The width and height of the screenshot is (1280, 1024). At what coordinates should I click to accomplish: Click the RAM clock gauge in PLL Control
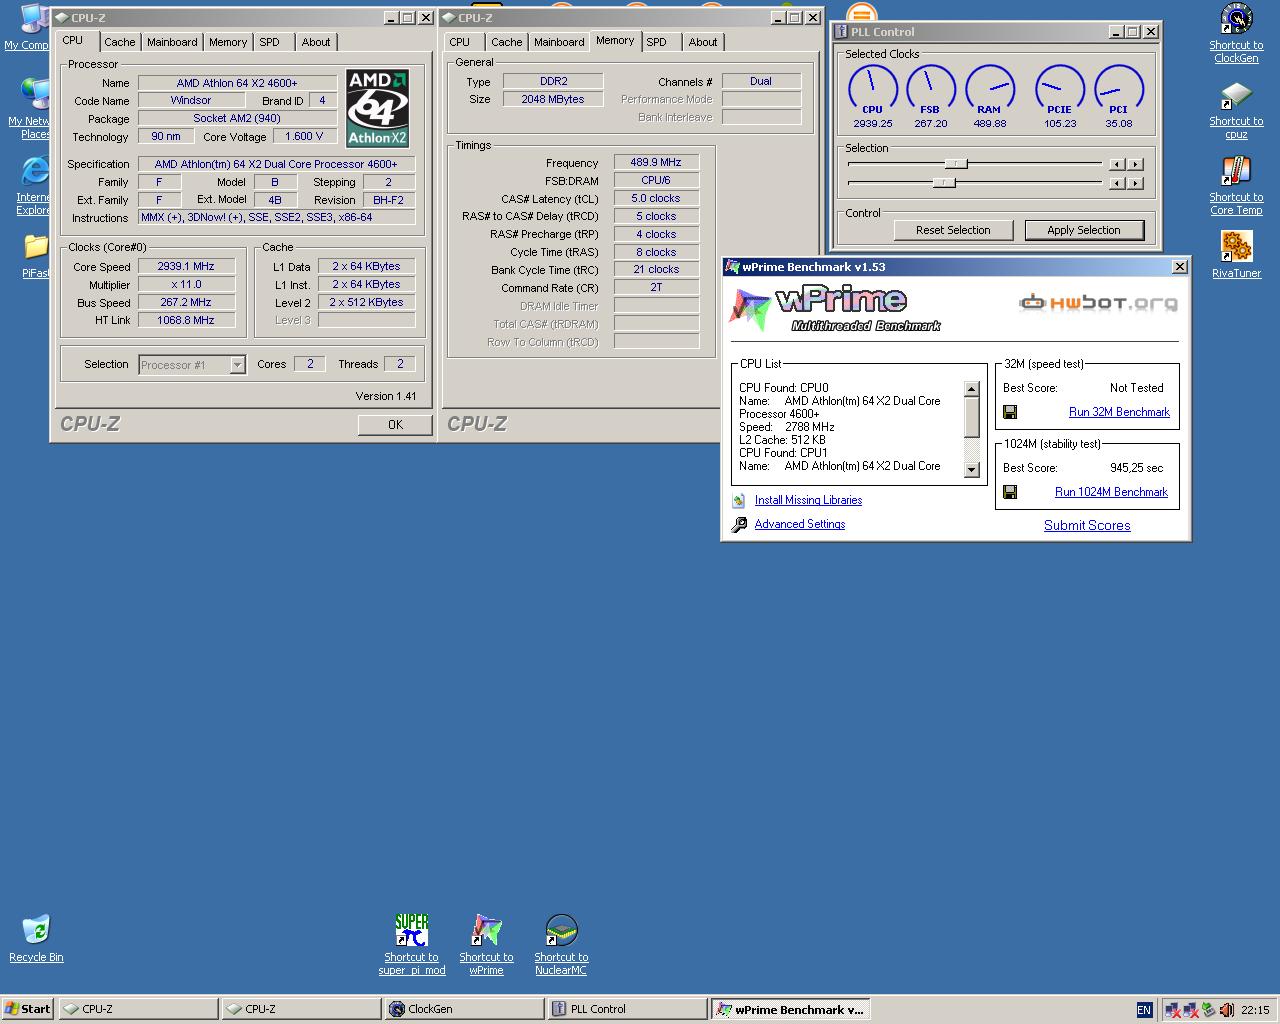pyautogui.click(x=989, y=90)
